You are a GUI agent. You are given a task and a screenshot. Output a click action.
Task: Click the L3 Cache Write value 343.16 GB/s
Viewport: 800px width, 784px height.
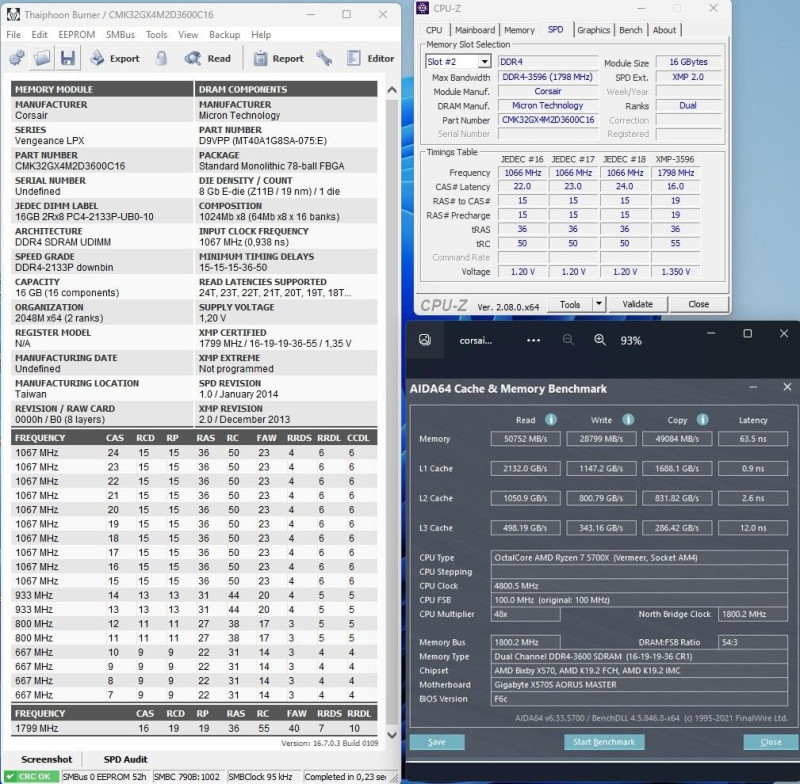coord(601,528)
